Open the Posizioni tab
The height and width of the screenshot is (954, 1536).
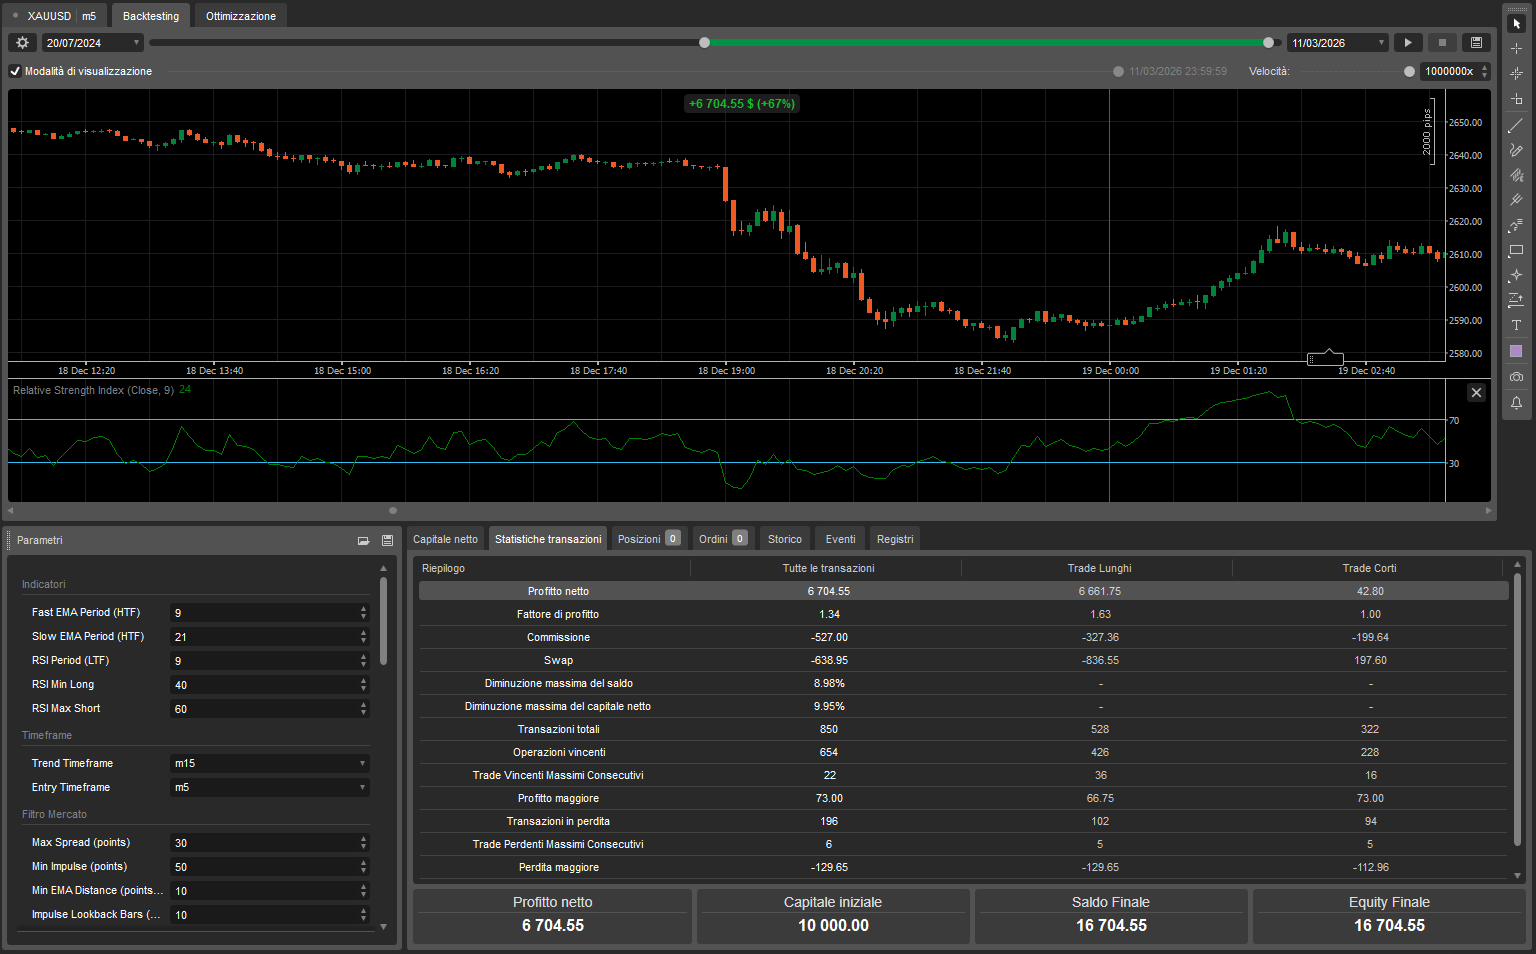click(x=648, y=539)
